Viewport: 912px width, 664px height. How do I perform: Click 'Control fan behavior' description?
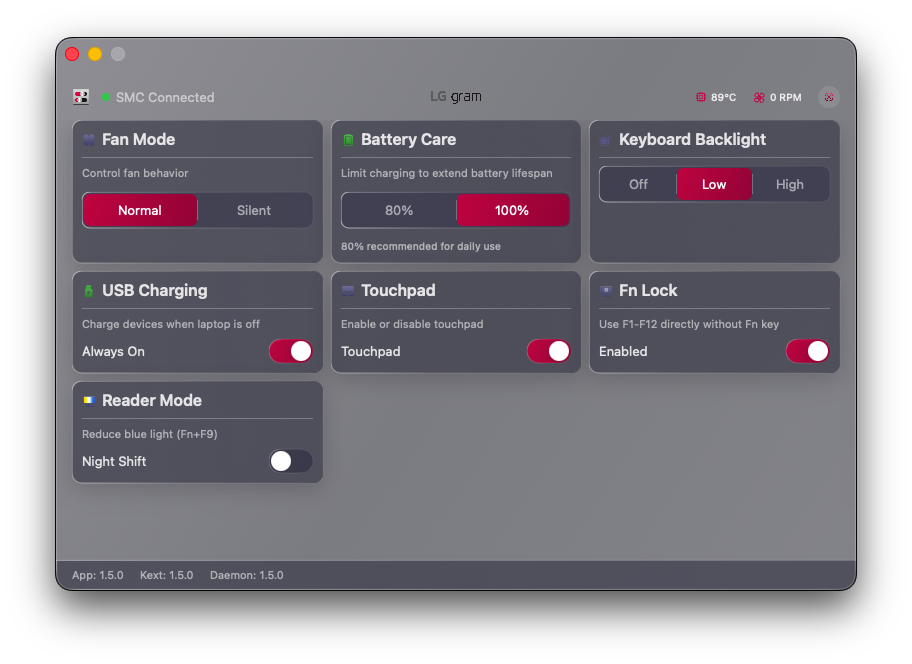135,173
